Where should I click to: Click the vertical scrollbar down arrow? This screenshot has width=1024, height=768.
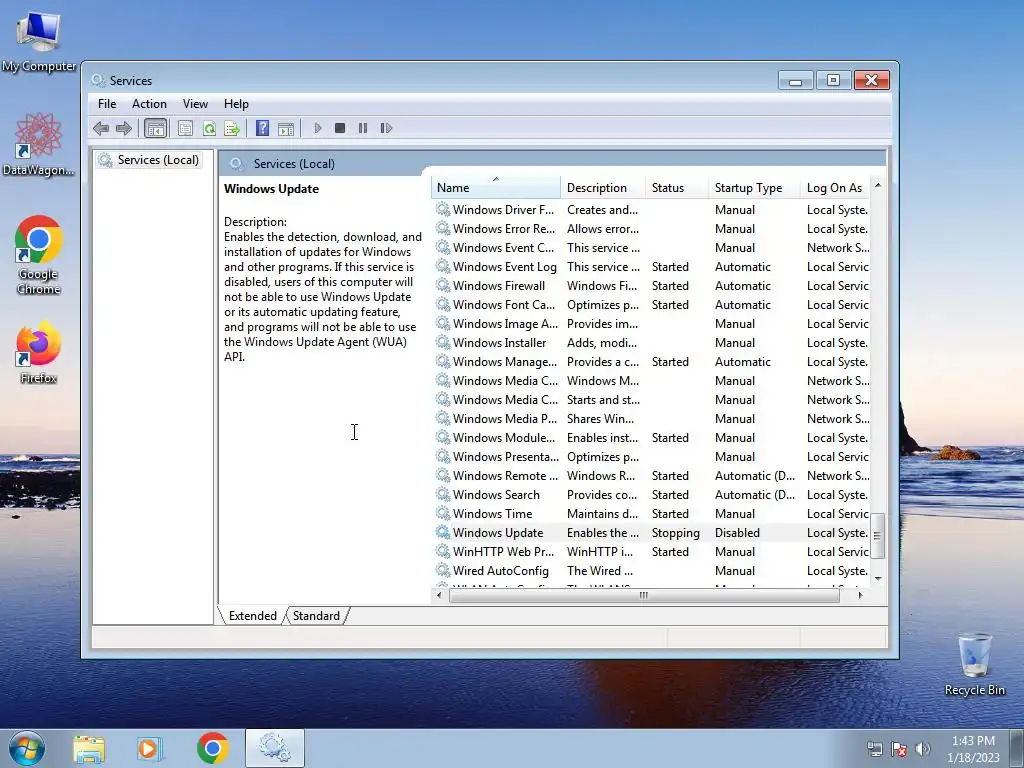[878, 579]
